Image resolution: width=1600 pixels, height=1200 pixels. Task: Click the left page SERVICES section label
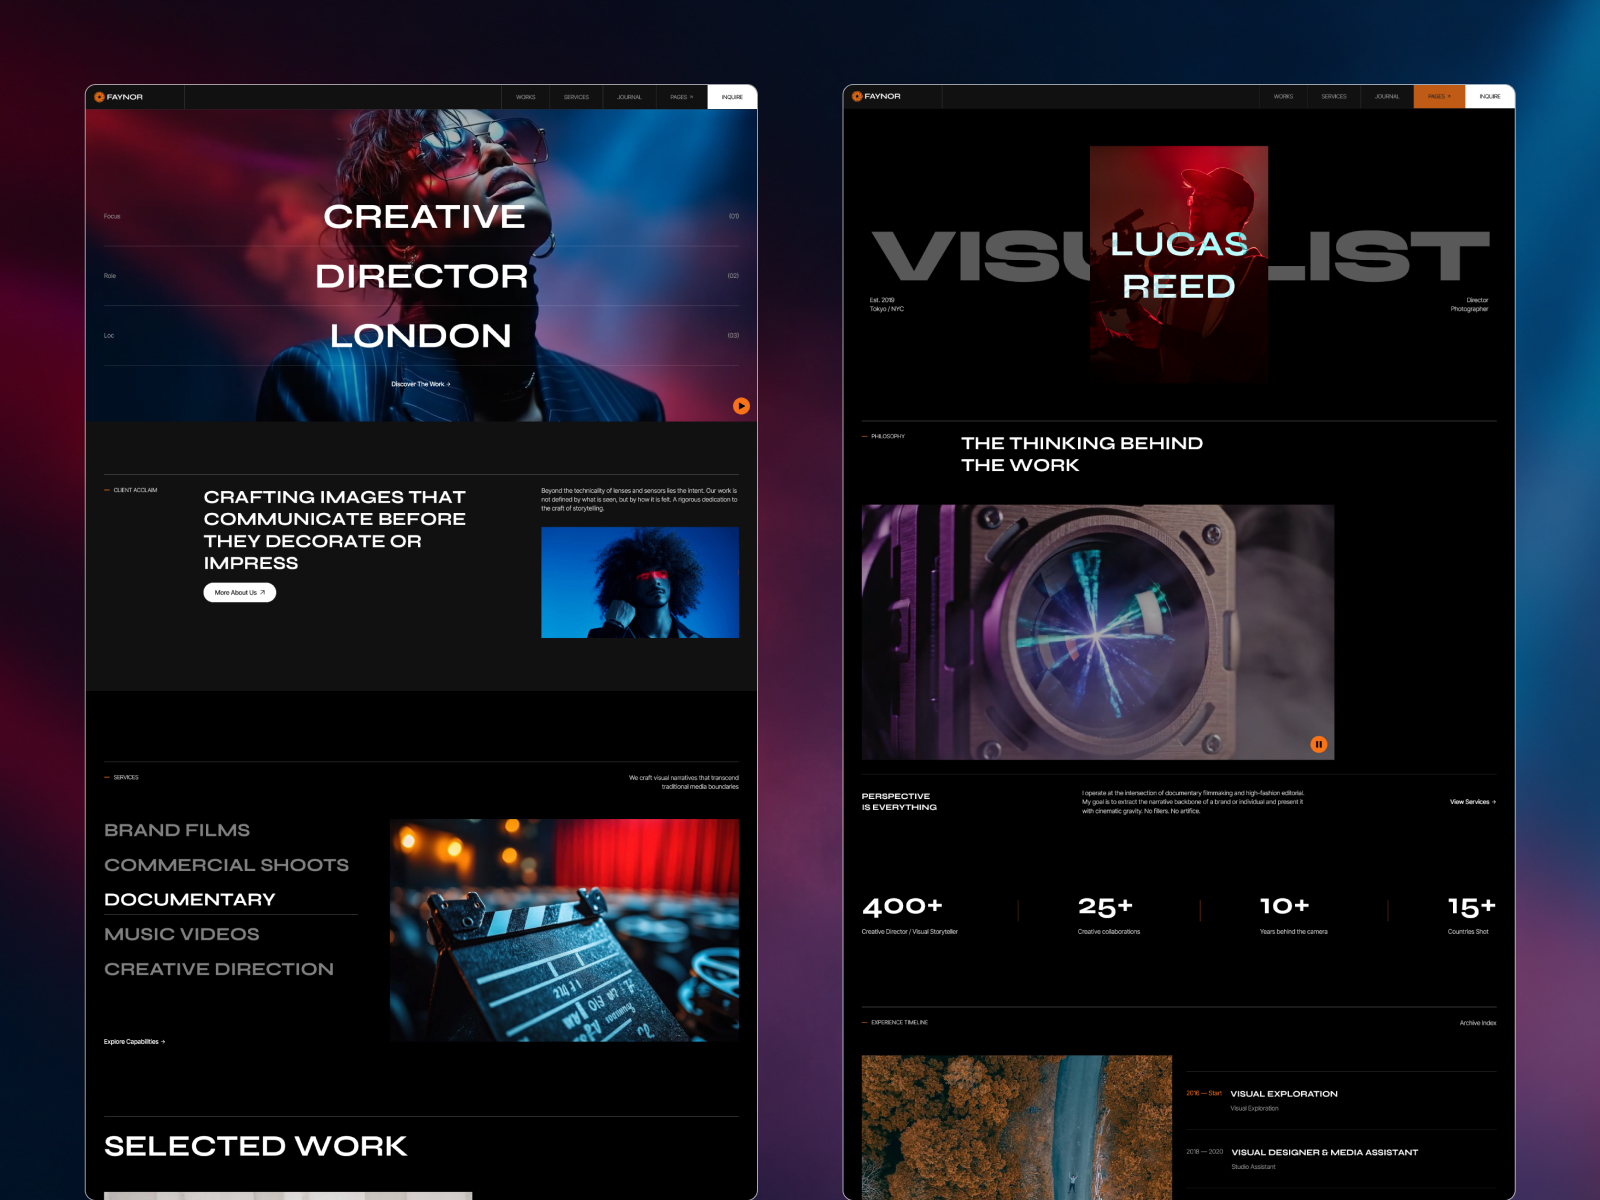coord(121,777)
